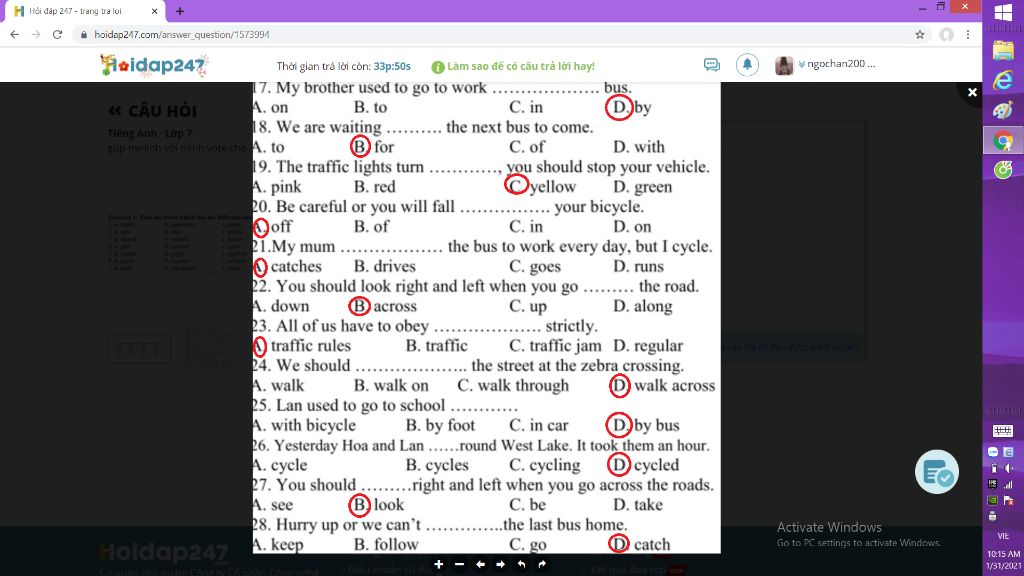Click the volume icon in system tray
1024x576 pixels.
1009,468
